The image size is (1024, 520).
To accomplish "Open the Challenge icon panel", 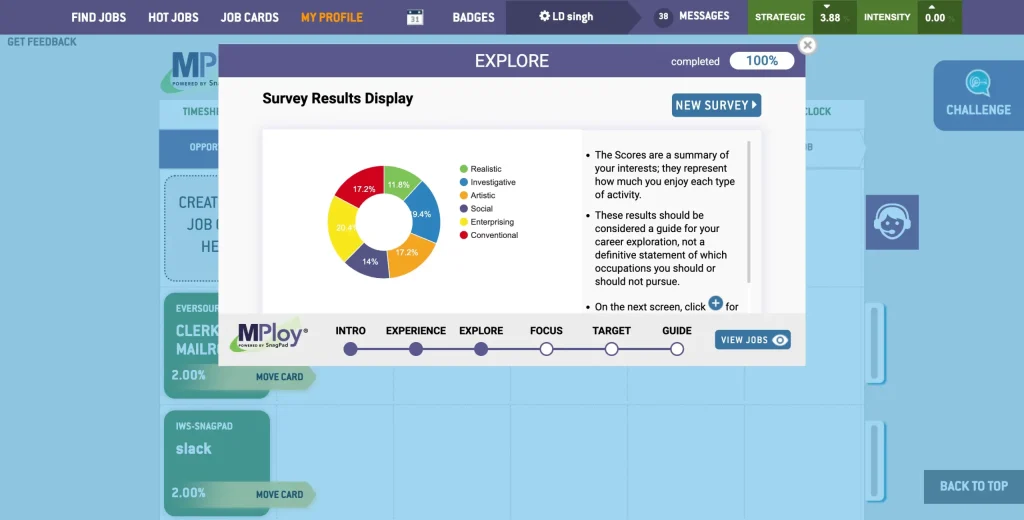I will (x=977, y=95).
